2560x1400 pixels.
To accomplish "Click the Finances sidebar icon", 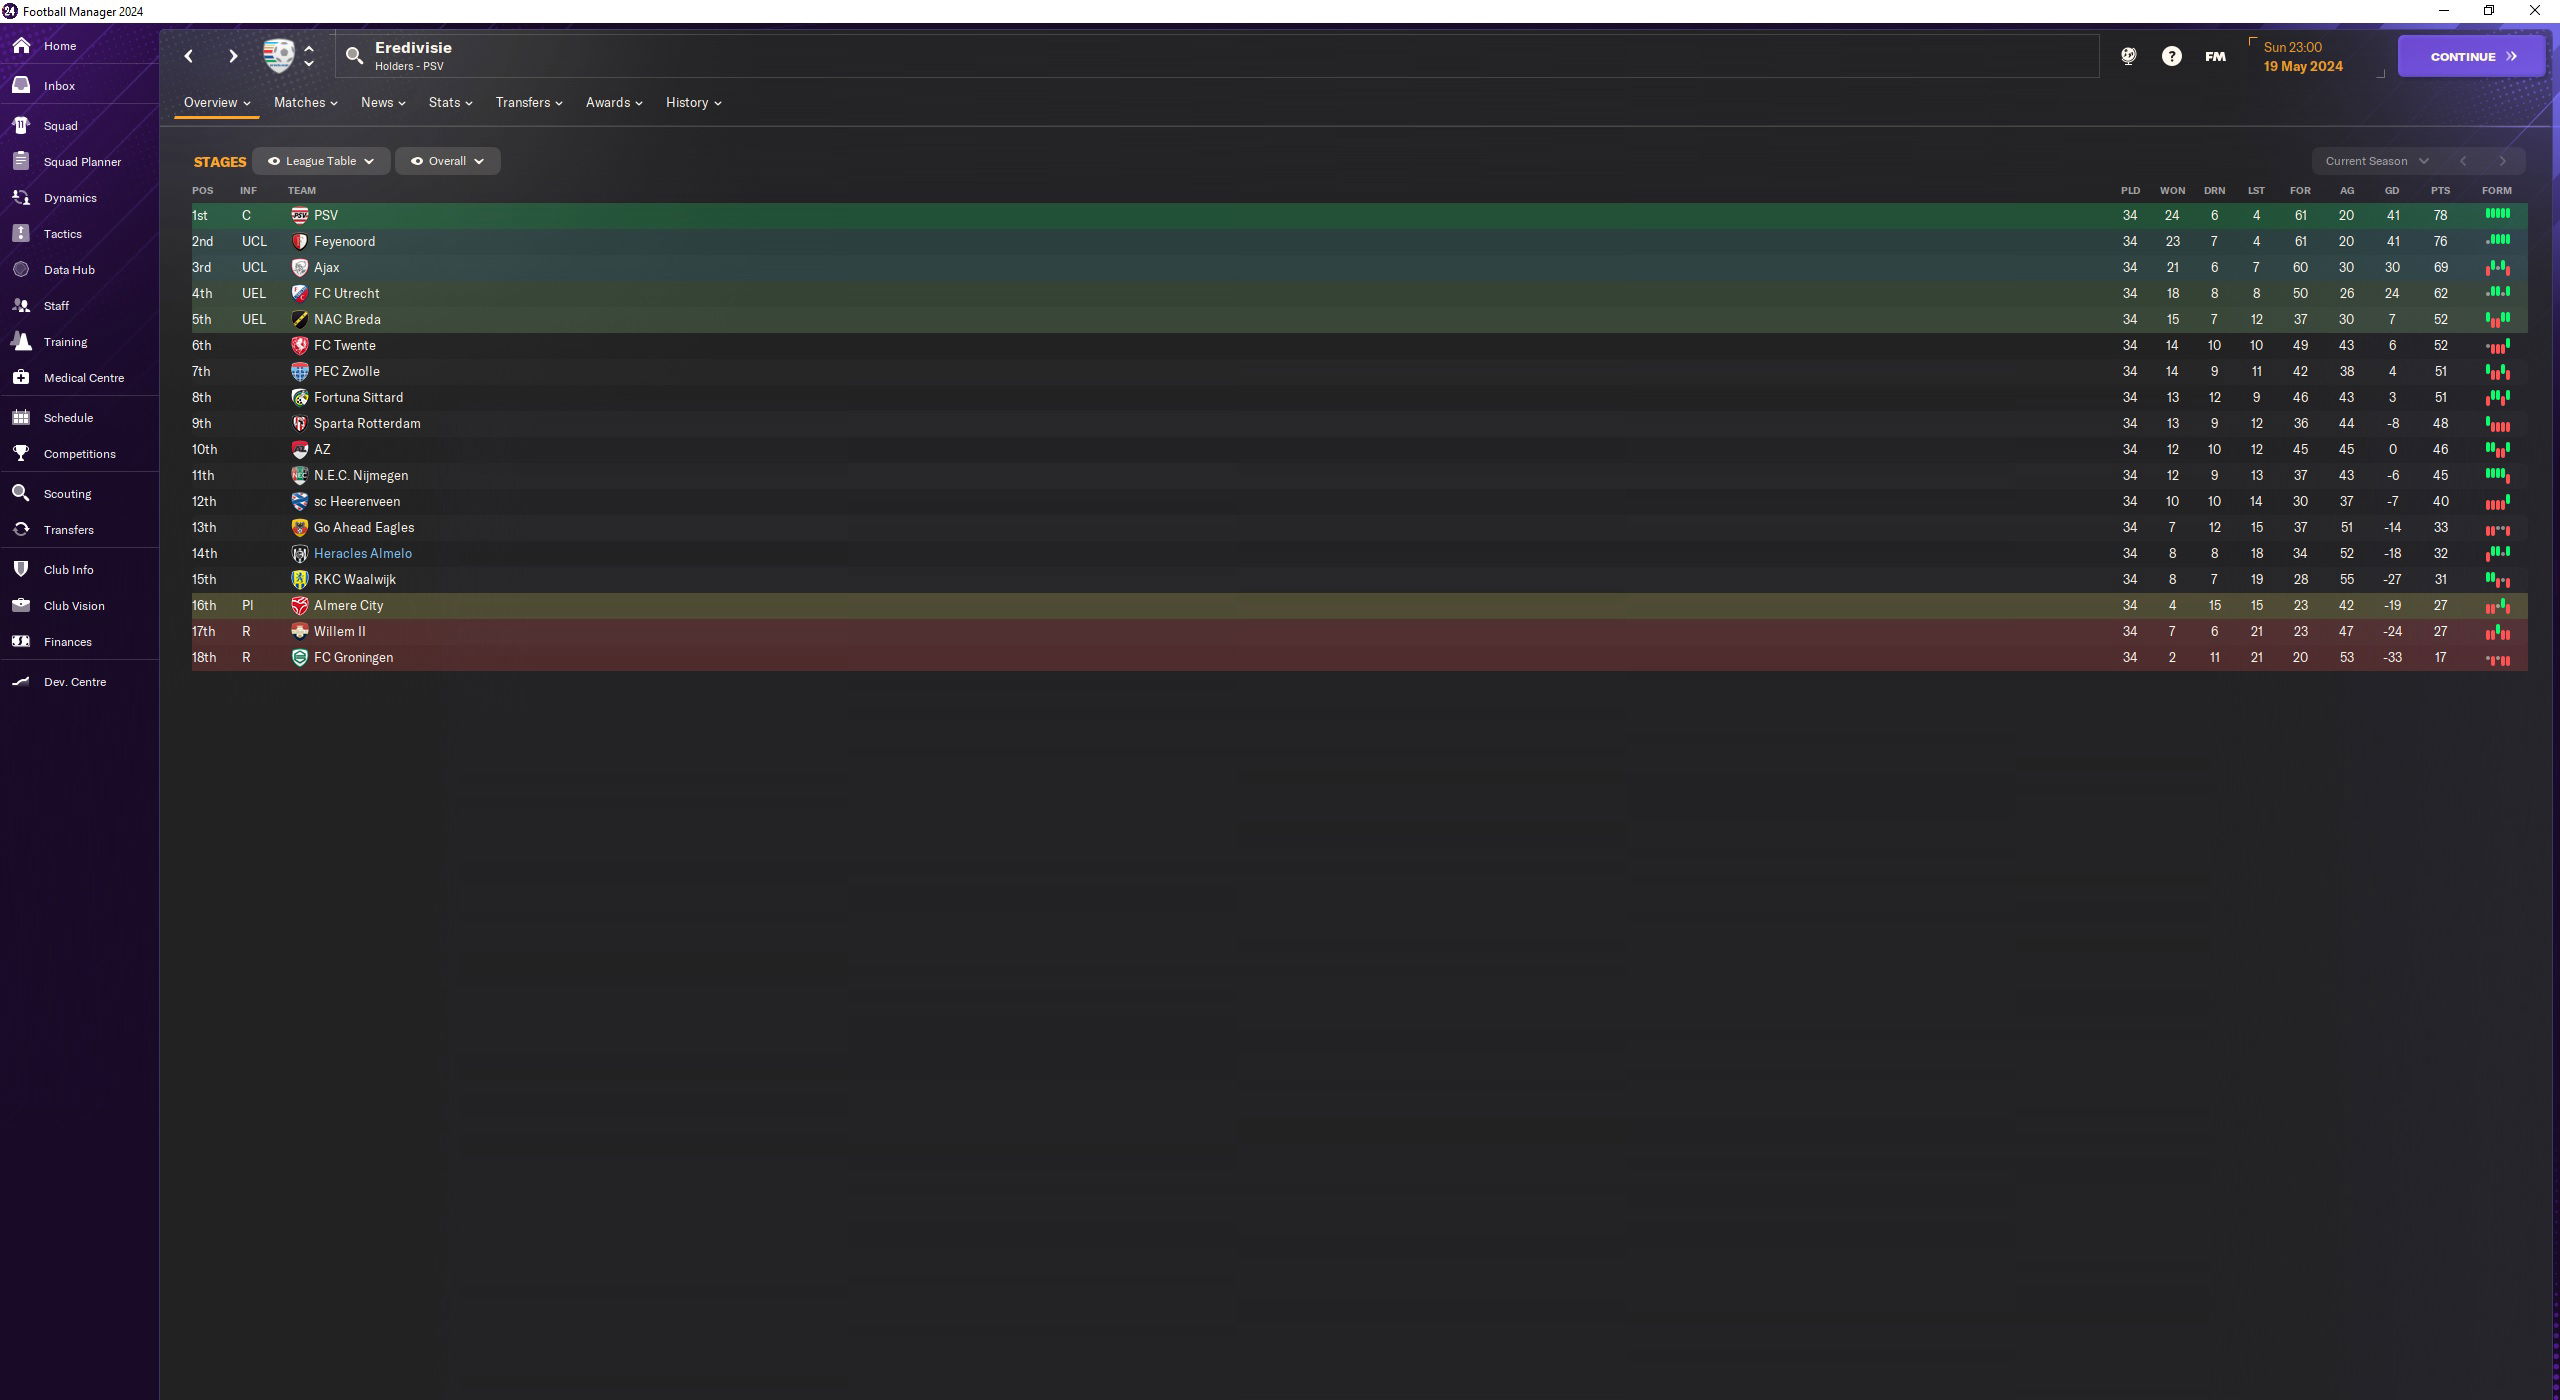I will (x=24, y=641).
